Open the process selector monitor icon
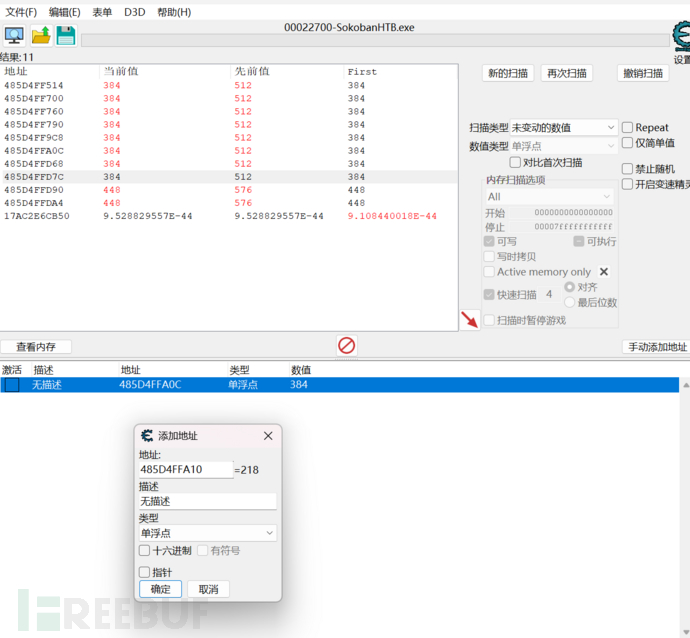The width and height of the screenshot is (690, 638). click(14, 36)
